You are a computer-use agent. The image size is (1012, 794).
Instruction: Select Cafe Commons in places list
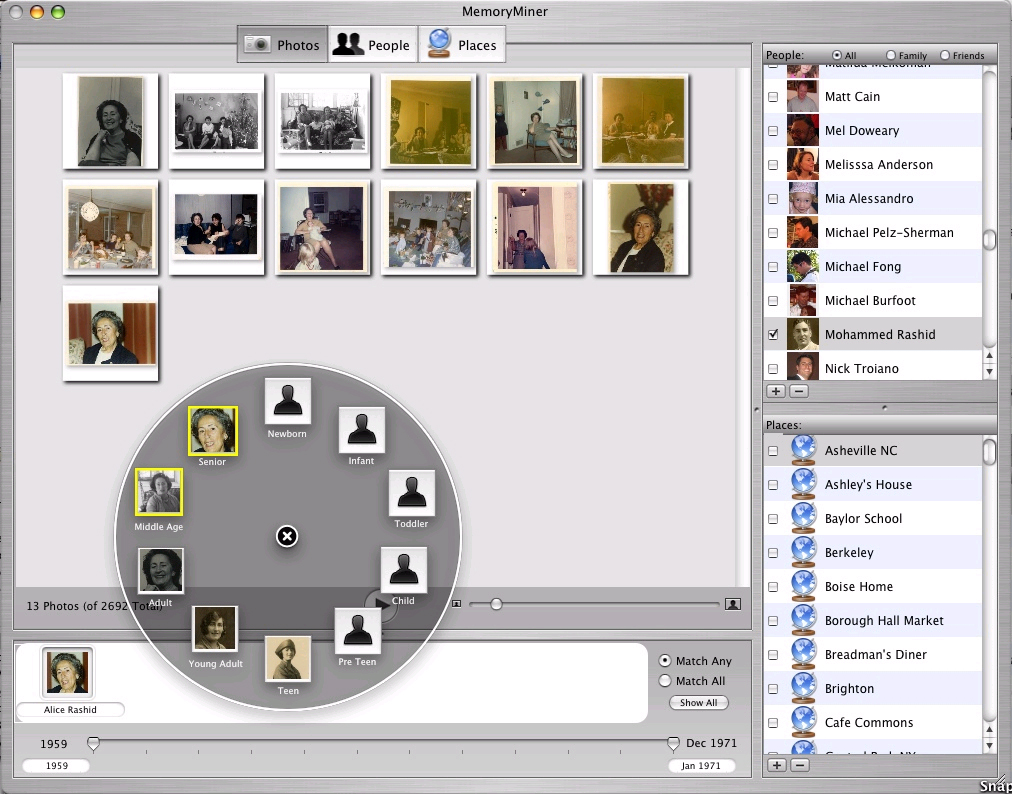tap(873, 722)
